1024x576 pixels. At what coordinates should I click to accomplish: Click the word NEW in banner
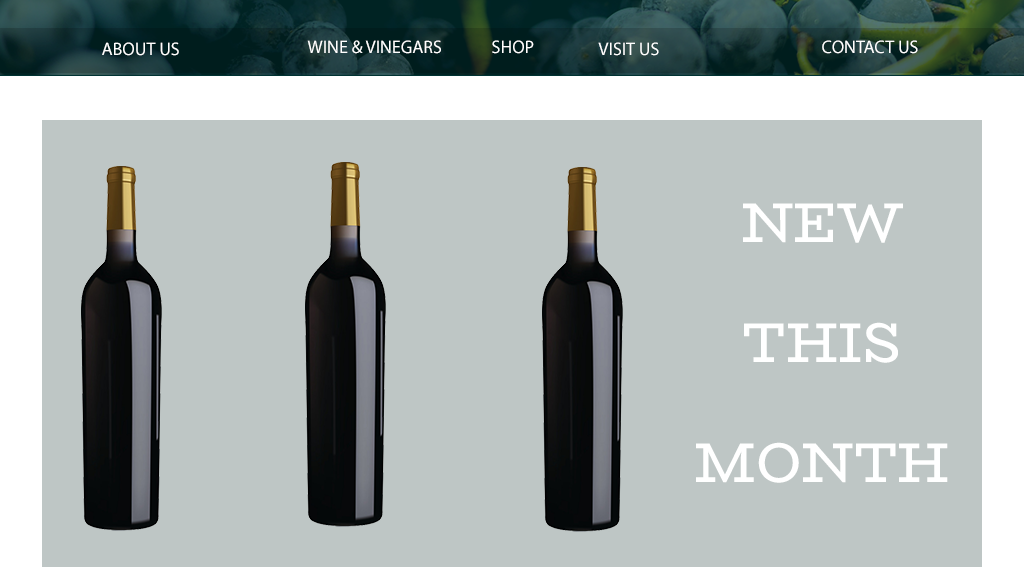[822, 223]
